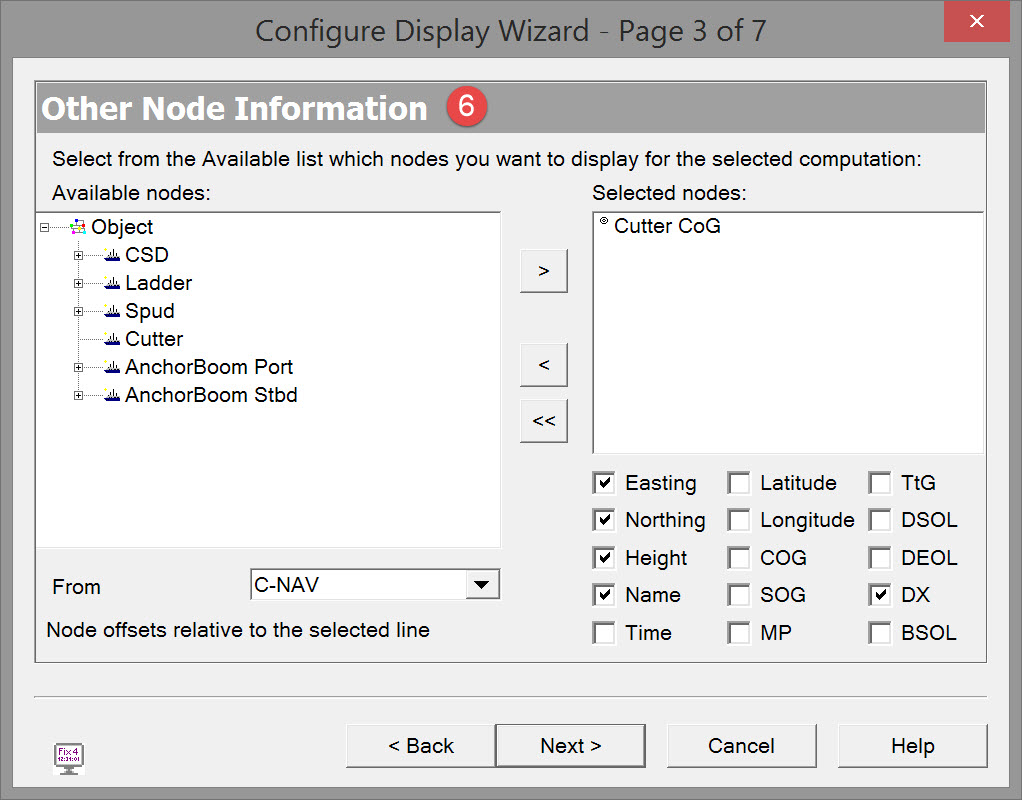Open the From C-NAV dropdown

(x=482, y=586)
